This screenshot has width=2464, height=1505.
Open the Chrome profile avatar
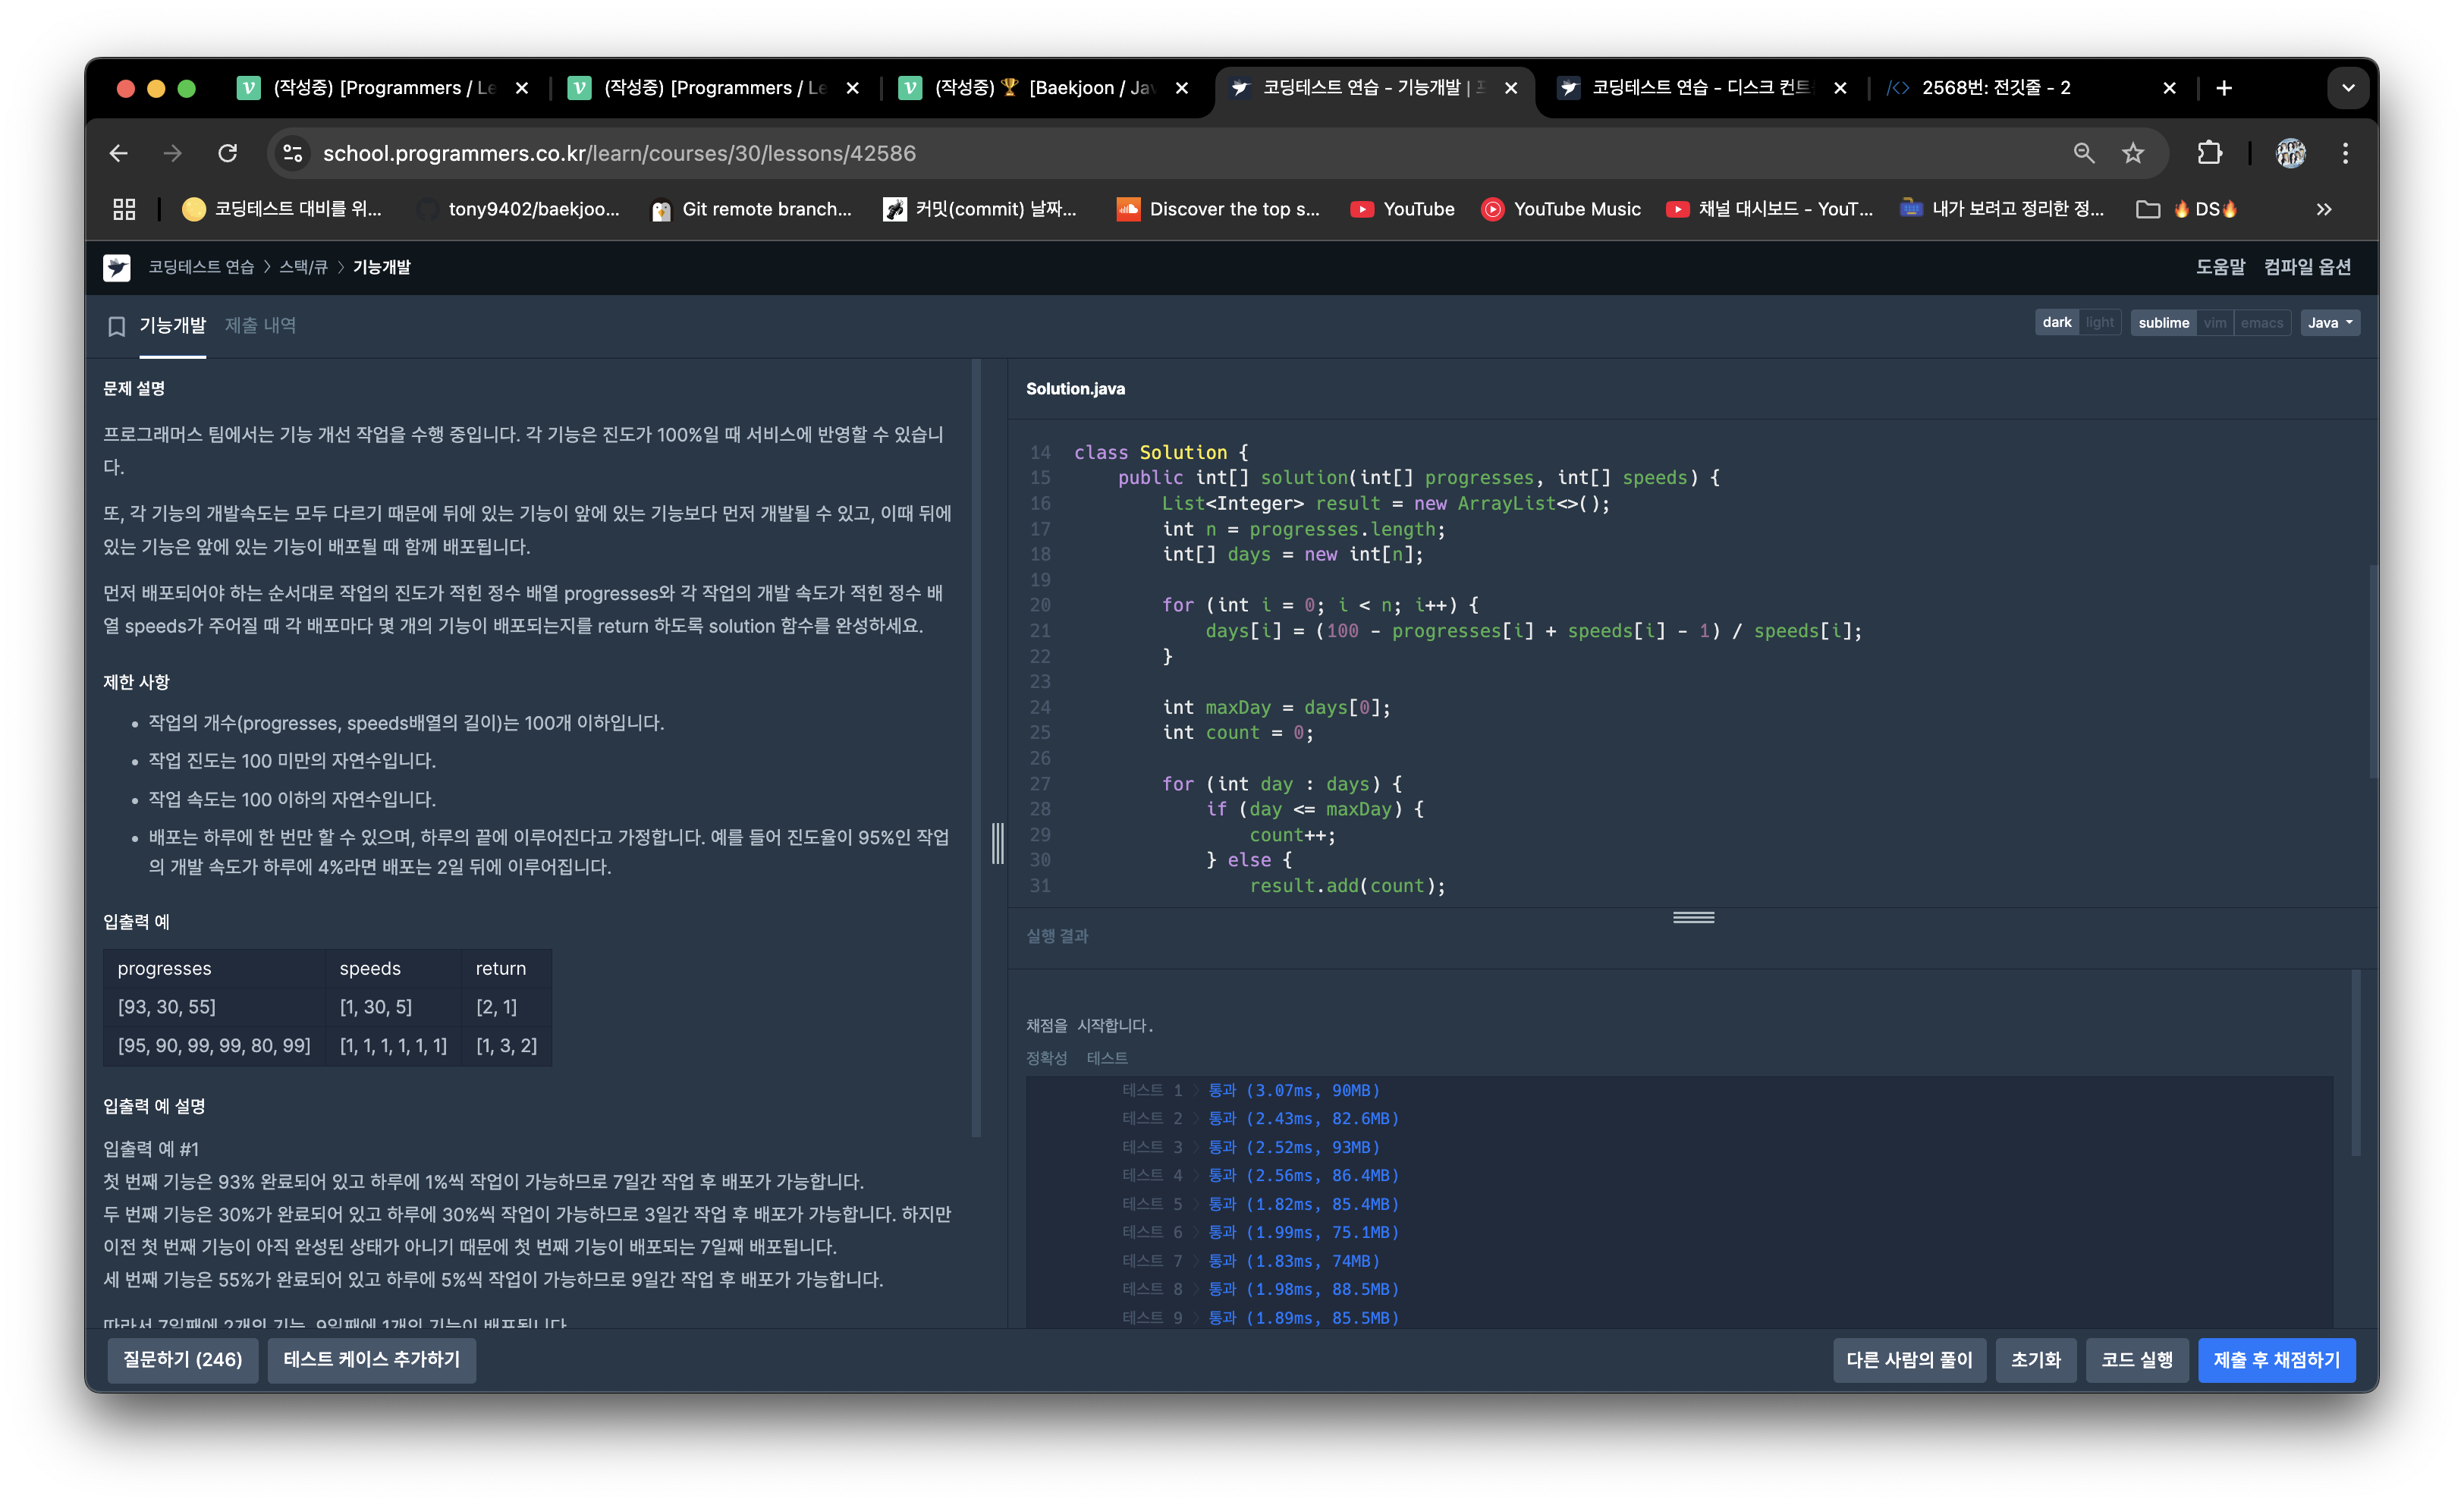(2291, 153)
